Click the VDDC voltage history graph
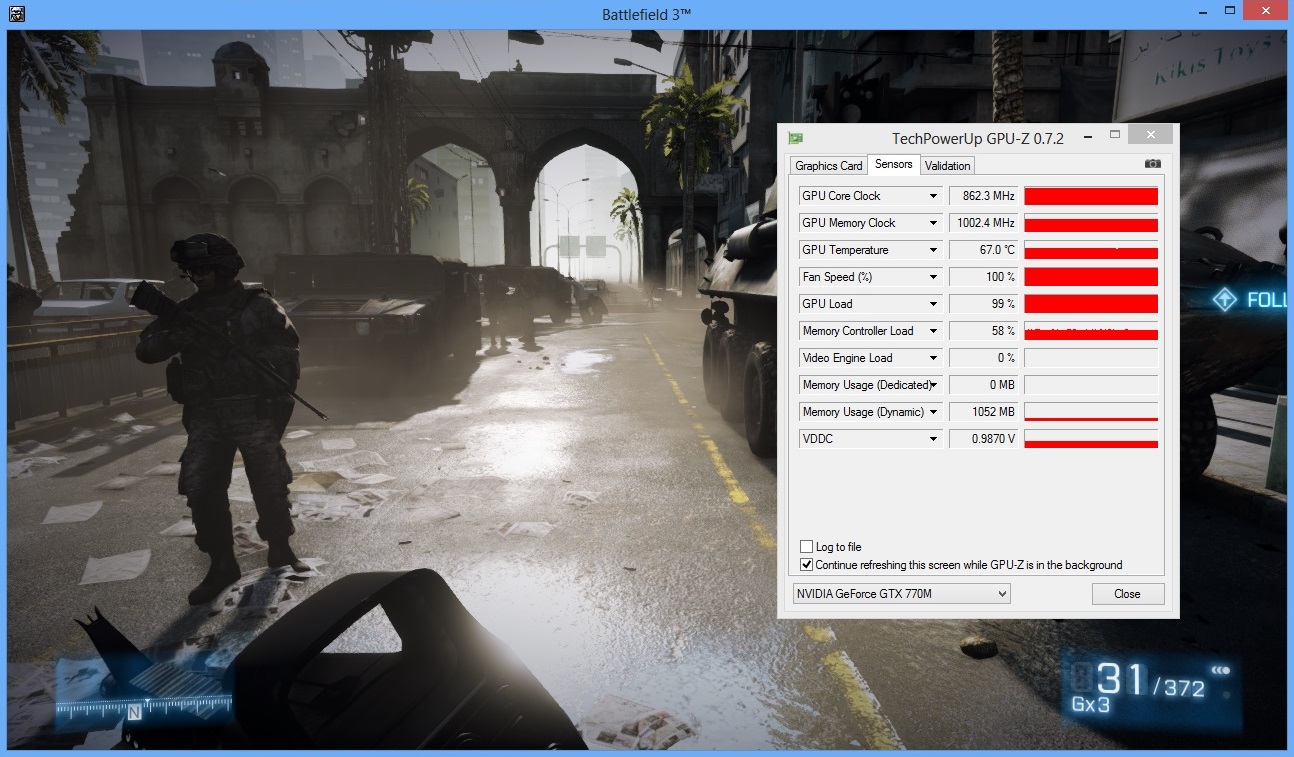Screen dimensions: 1294x757 pos(1091,439)
